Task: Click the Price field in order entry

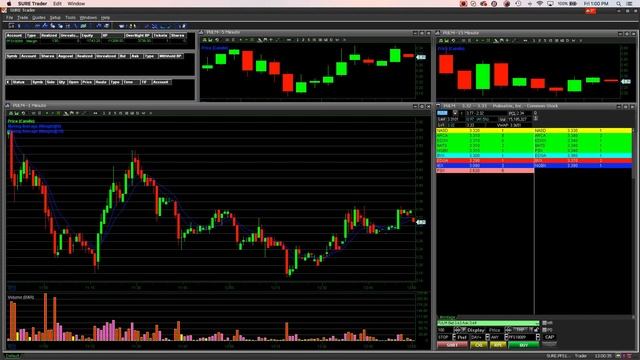Action: click(496, 330)
